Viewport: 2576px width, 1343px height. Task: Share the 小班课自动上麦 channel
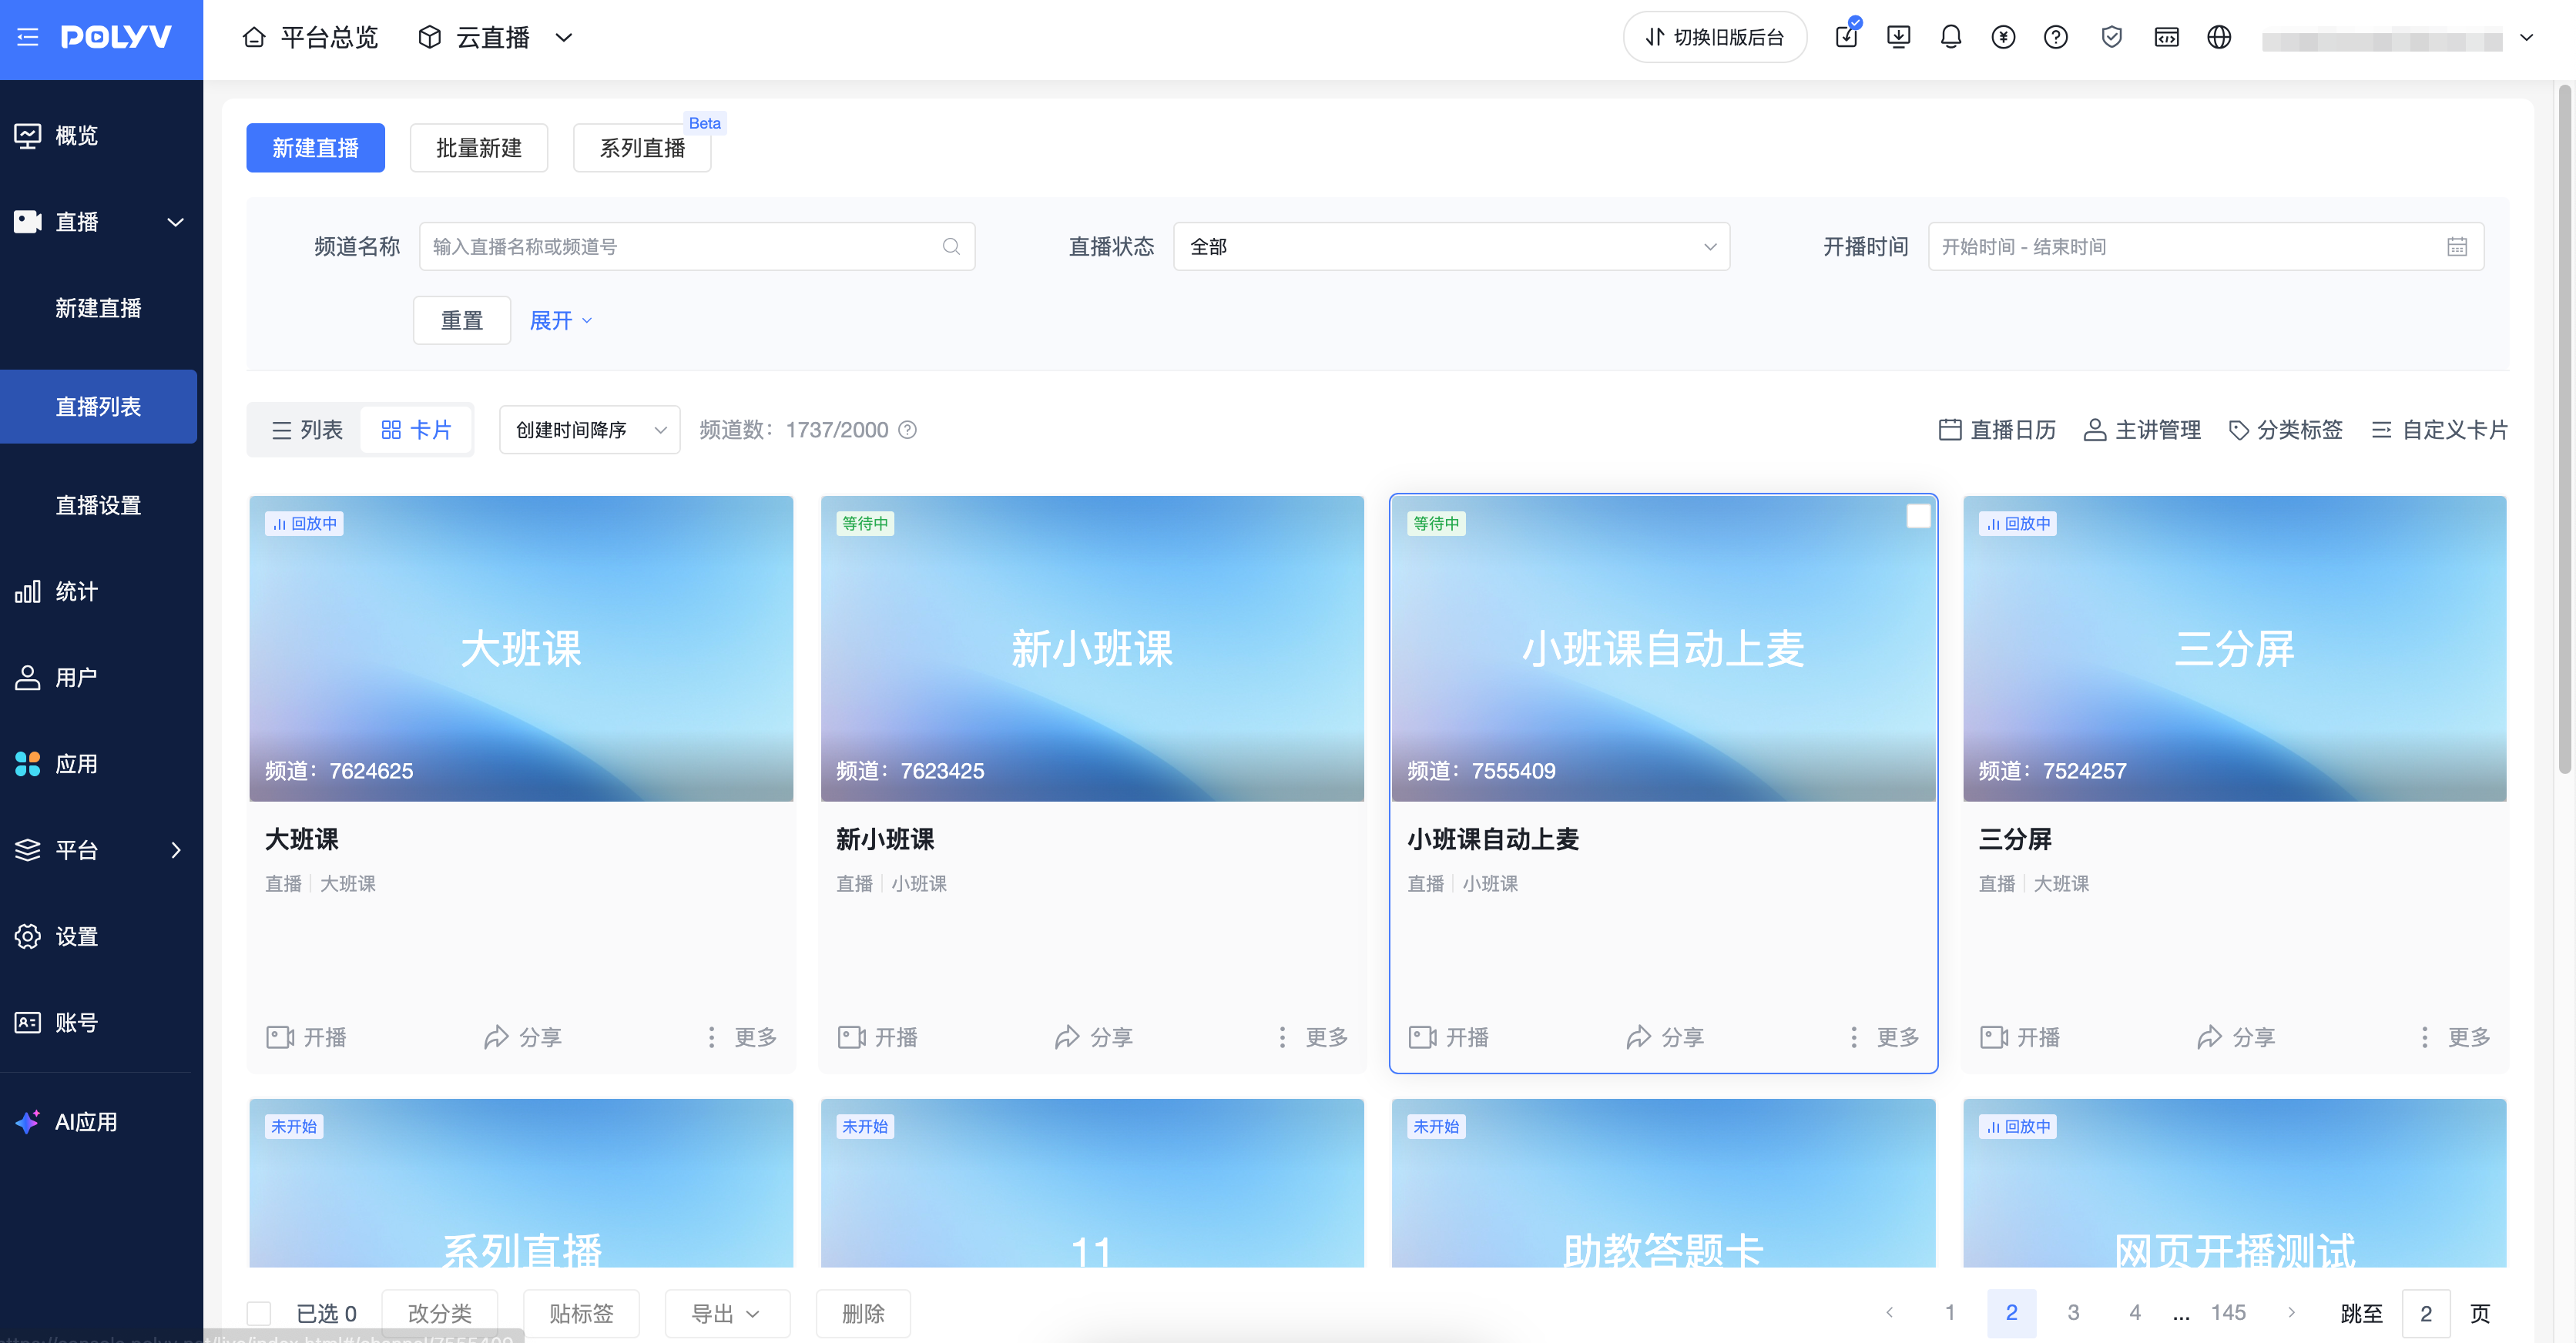pos(1664,1037)
